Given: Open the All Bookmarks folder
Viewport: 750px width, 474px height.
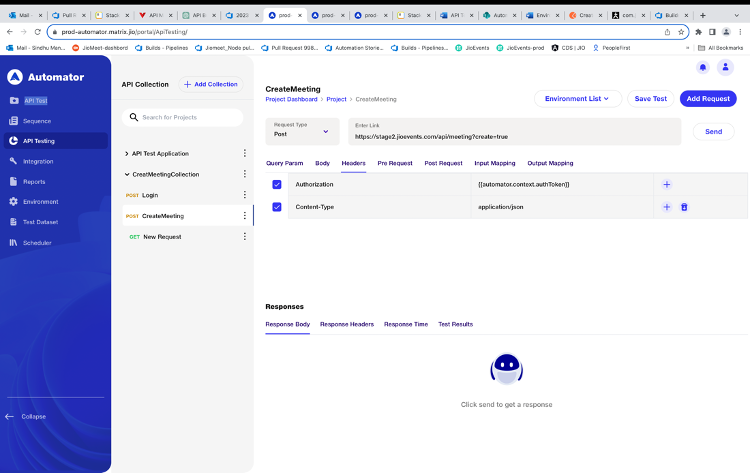Looking at the screenshot, I should point(721,48).
